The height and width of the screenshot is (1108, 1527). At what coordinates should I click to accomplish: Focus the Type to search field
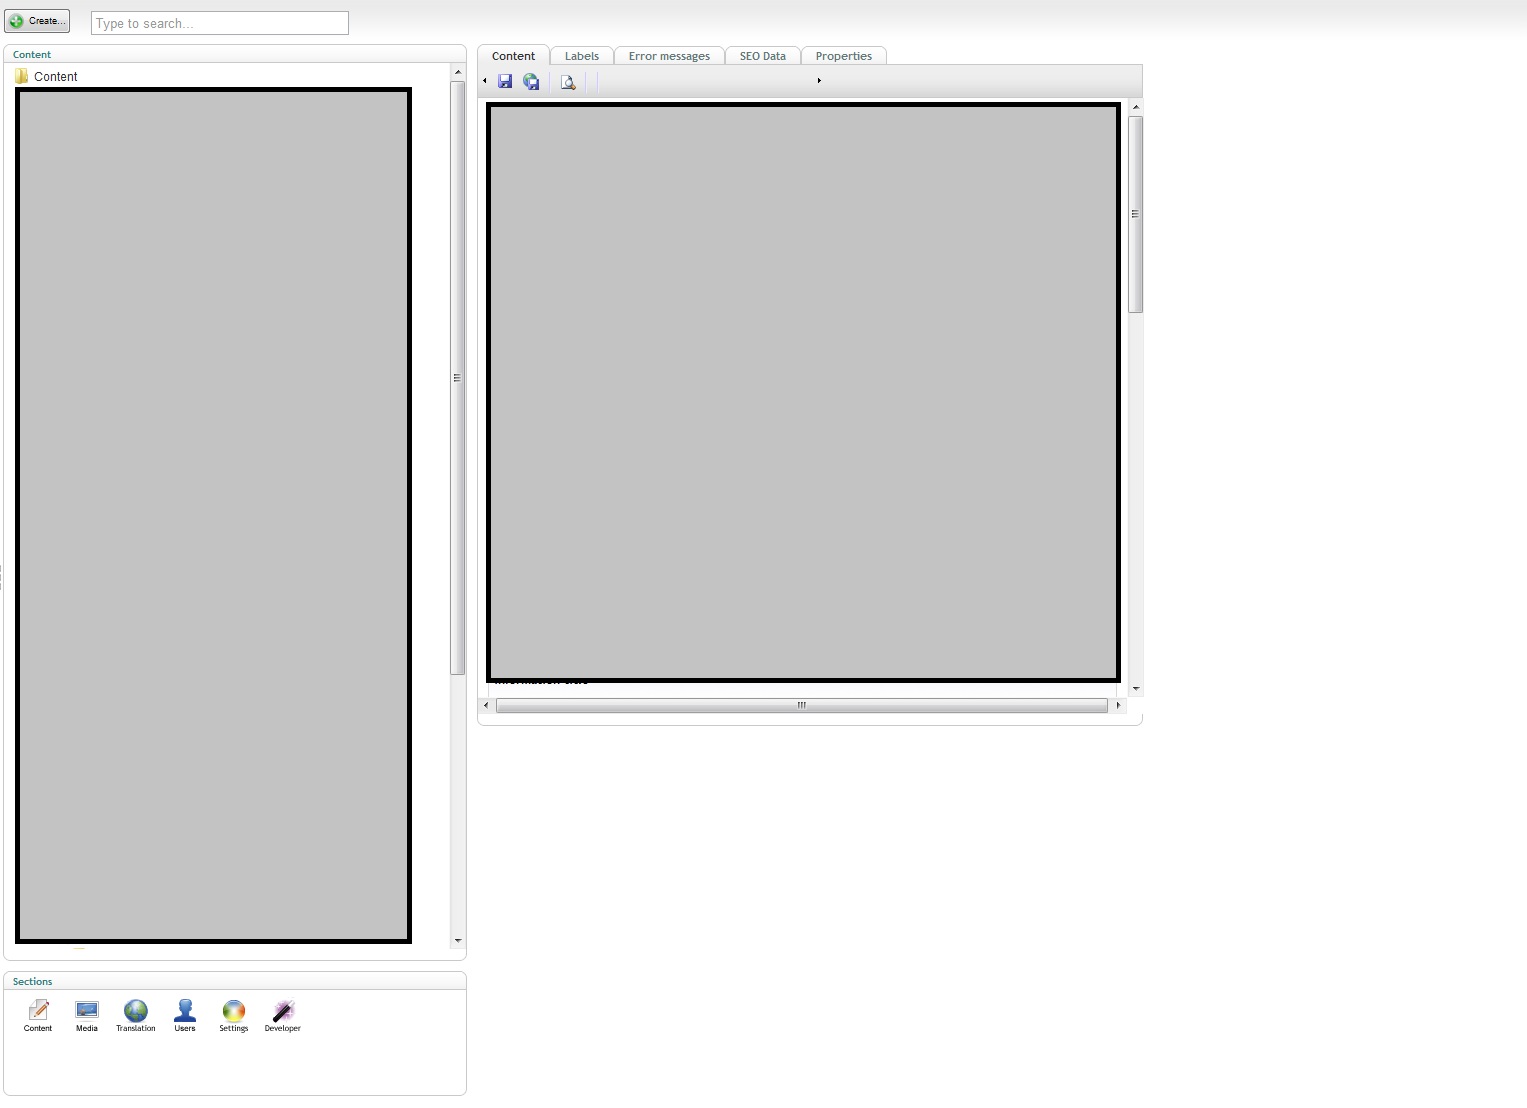220,23
